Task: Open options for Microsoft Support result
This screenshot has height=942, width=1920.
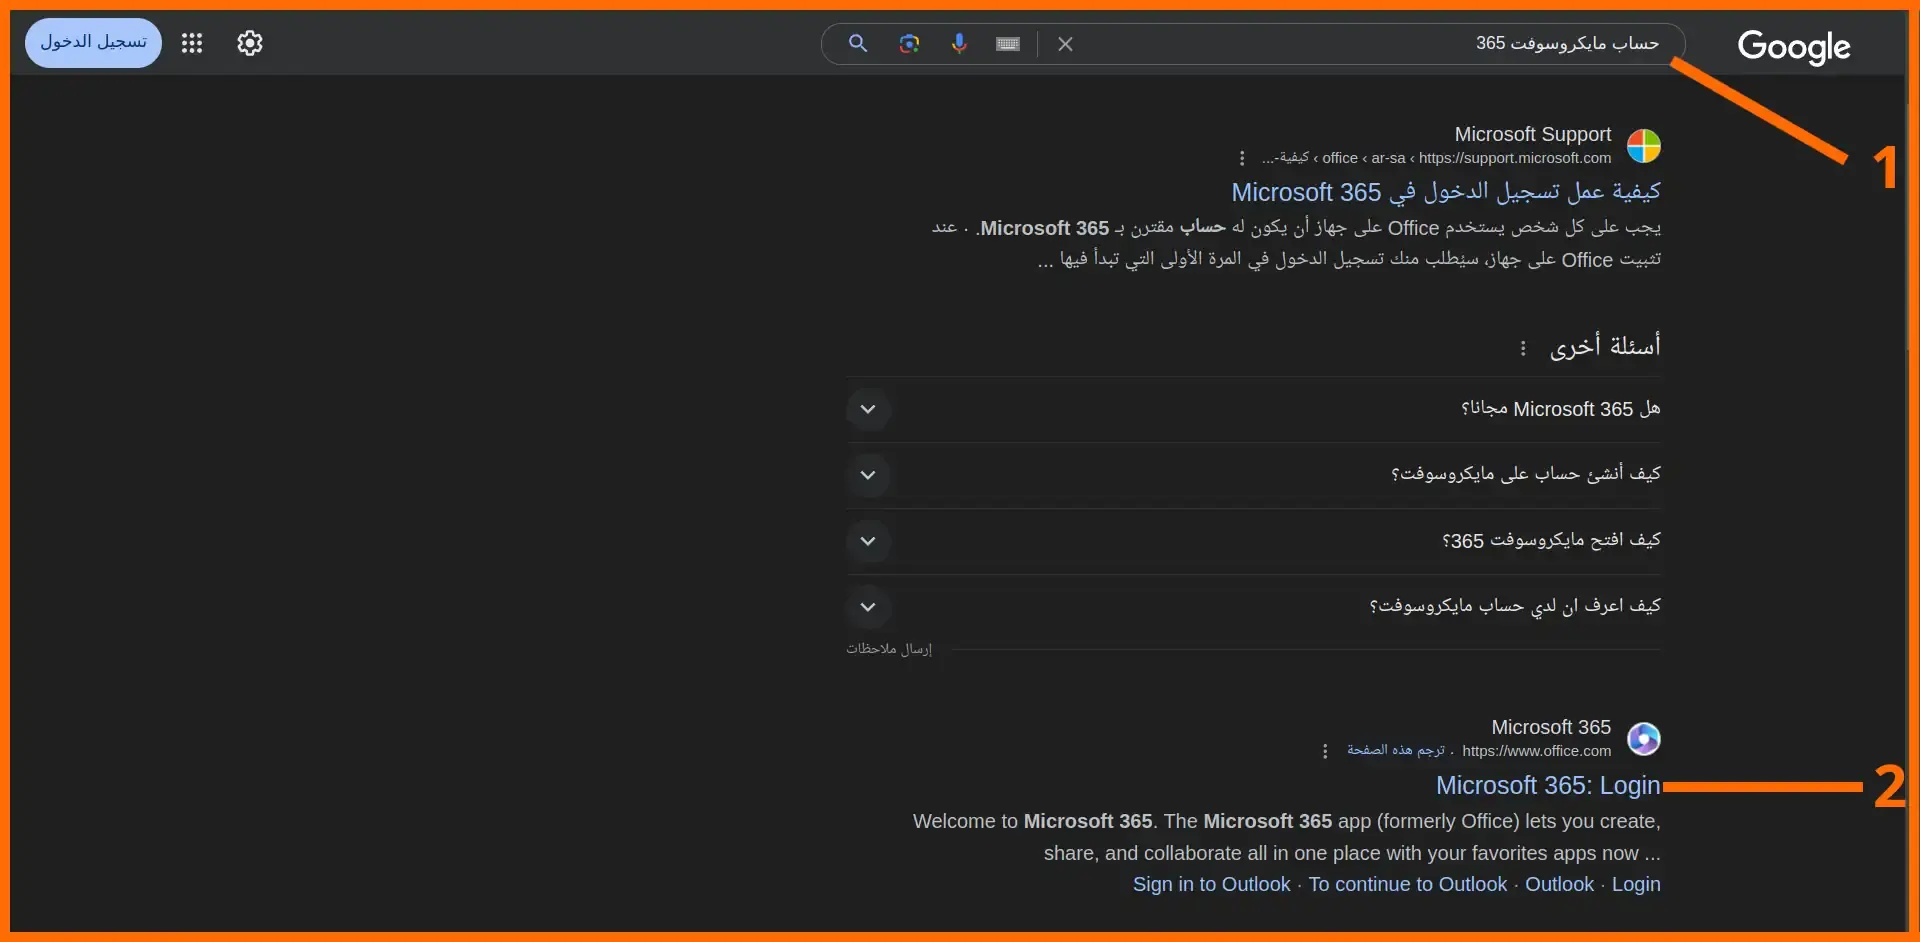Action: tap(1242, 158)
